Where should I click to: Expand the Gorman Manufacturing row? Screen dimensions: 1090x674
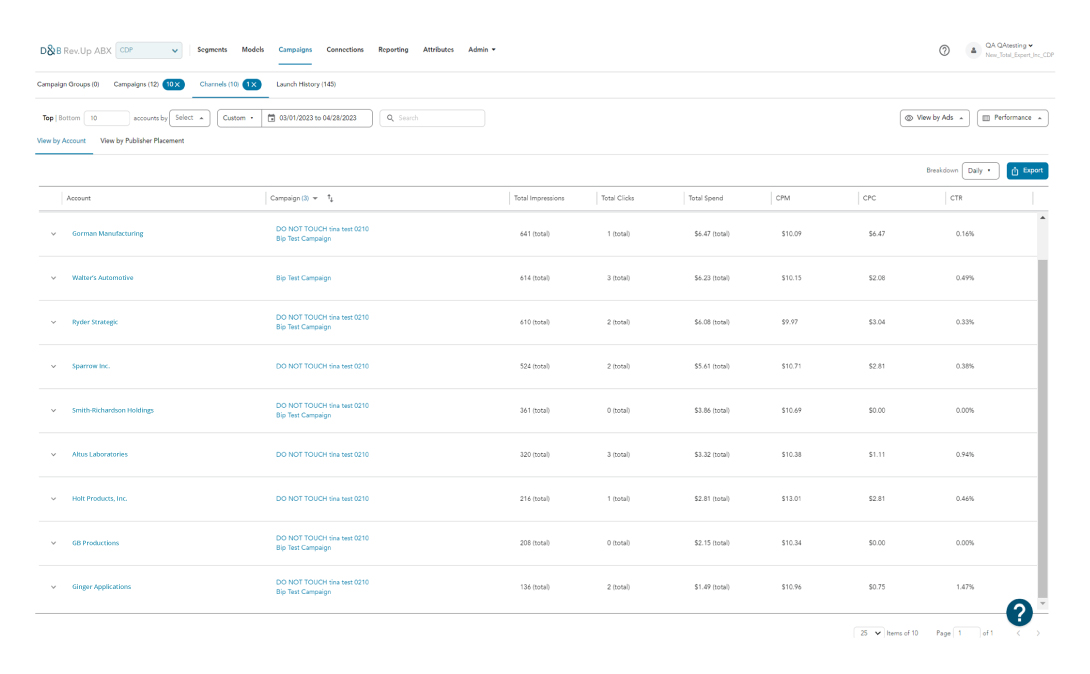(54, 234)
